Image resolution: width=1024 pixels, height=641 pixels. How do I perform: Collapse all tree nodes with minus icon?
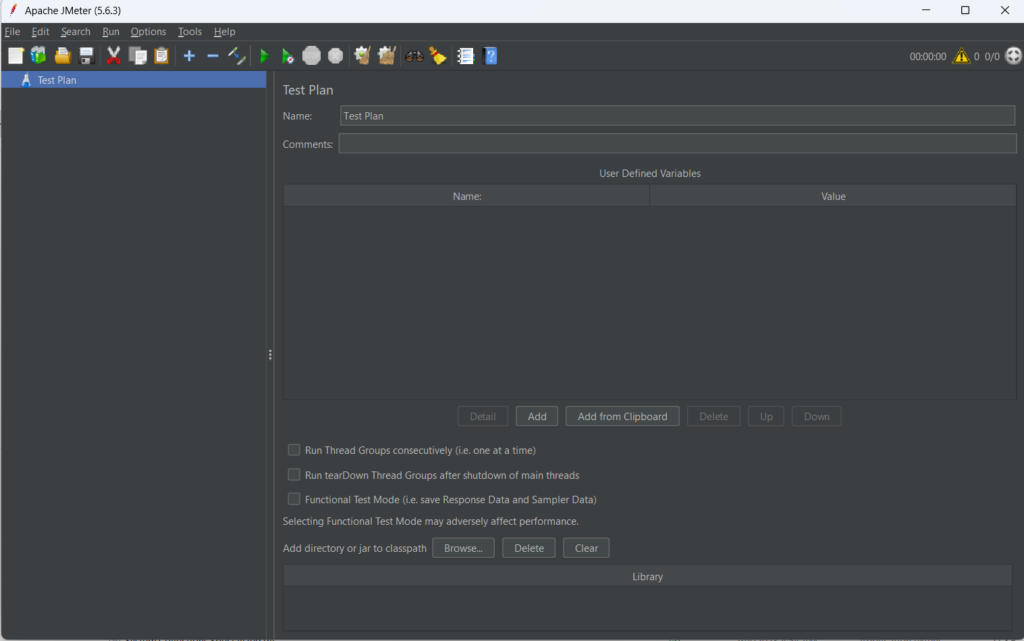(x=212, y=56)
